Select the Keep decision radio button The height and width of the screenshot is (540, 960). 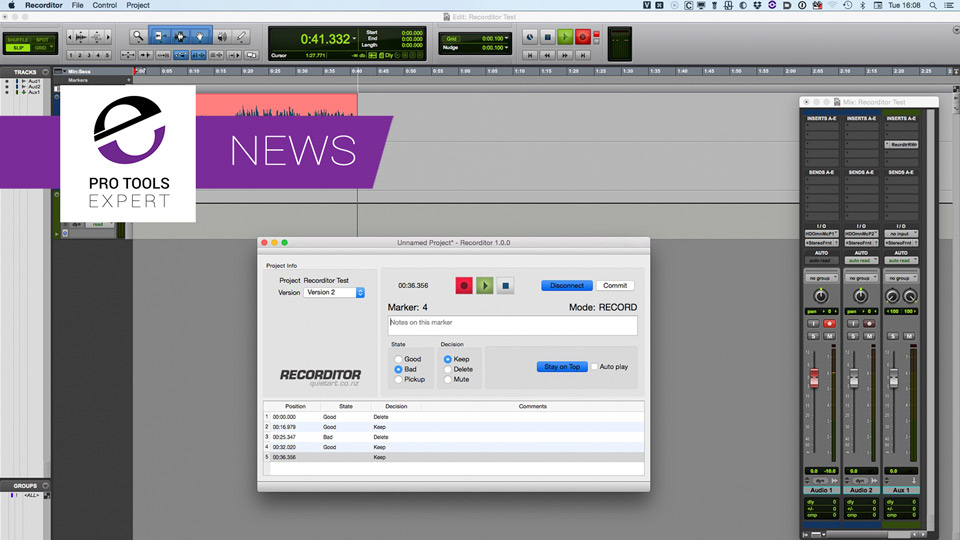click(x=448, y=359)
